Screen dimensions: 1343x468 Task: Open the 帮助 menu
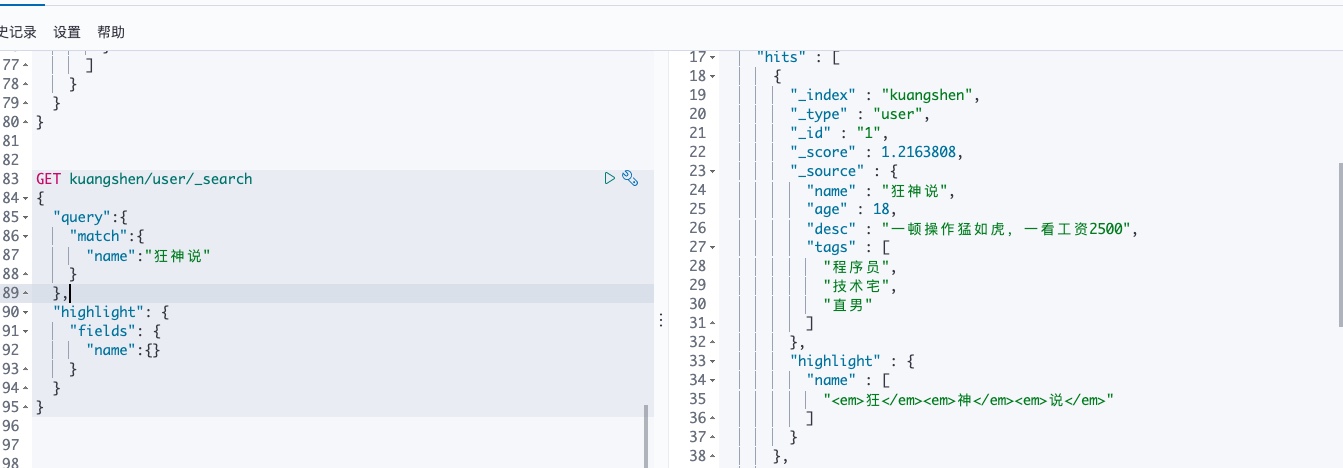(x=111, y=32)
